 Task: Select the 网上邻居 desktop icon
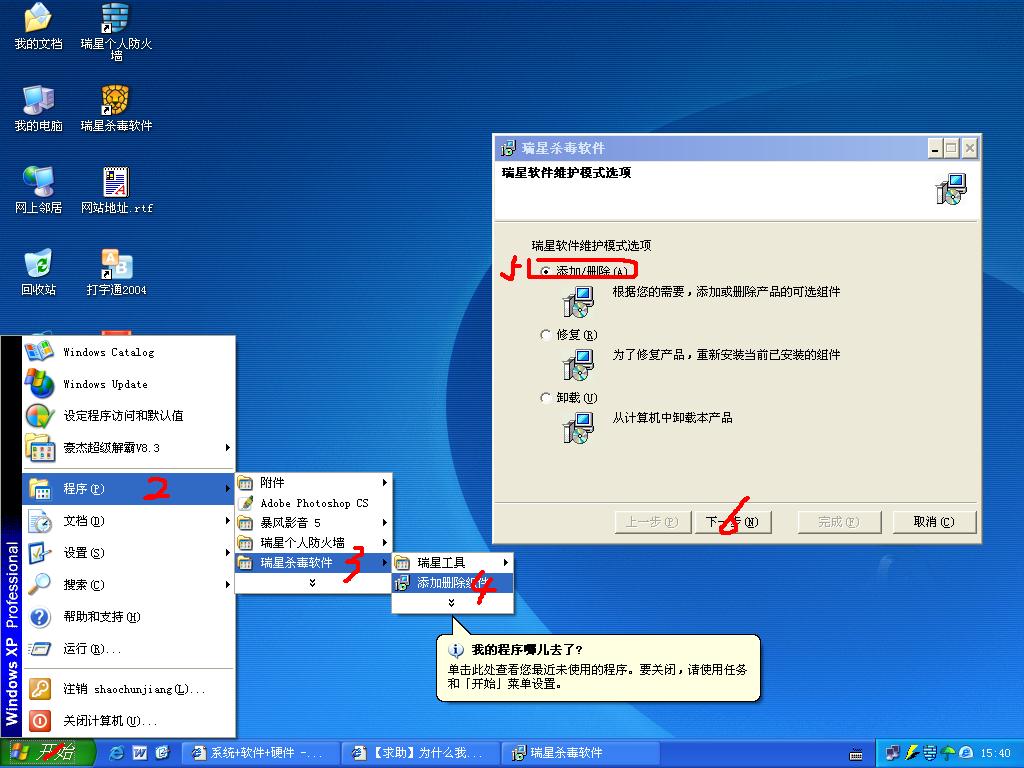tap(38, 190)
